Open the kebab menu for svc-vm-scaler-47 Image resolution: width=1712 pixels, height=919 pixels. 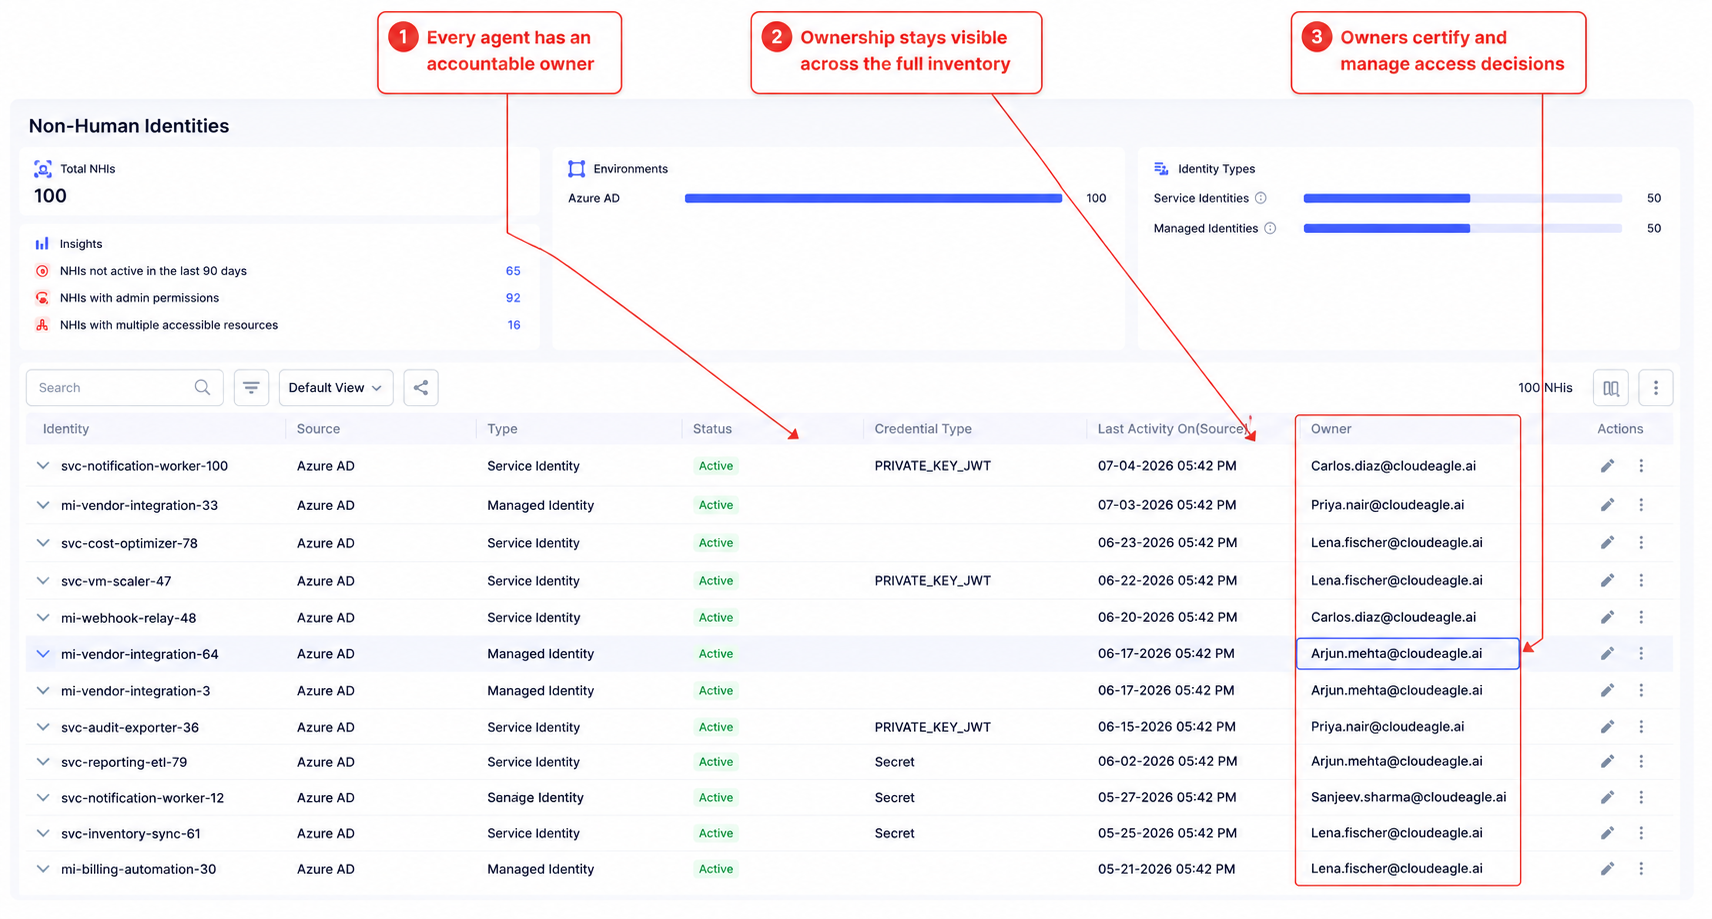1641,581
